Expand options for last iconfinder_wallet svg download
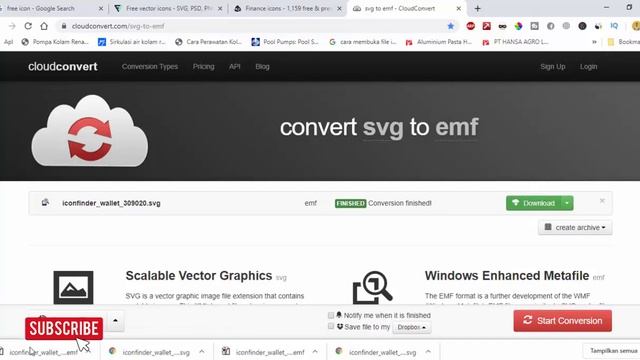The height and width of the screenshot is (360, 640). pyautogui.click(x=428, y=351)
